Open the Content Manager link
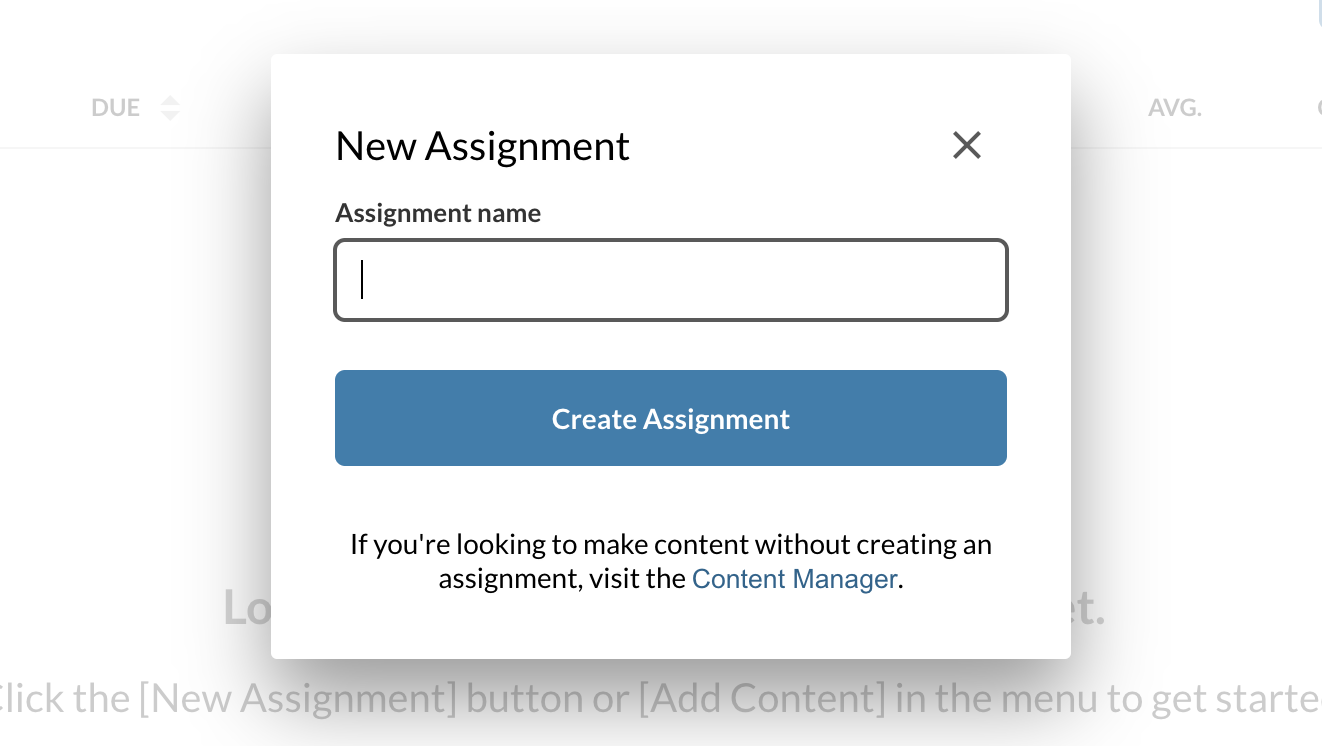This screenshot has width=1322, height=746. pos(793,578)
